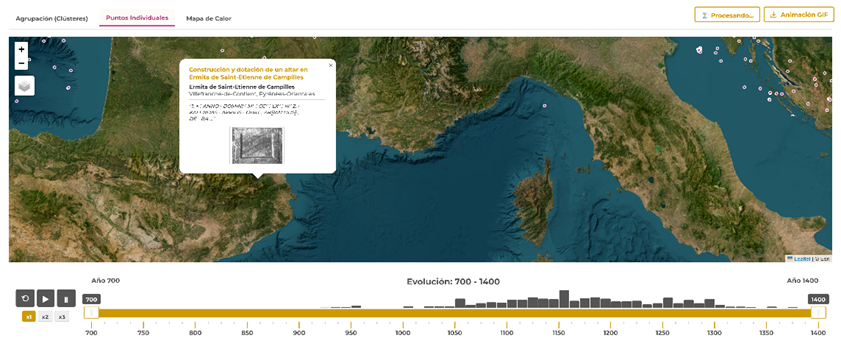Click the Procesando... button
Screen dimensions: 841x360
coord(727,15)
